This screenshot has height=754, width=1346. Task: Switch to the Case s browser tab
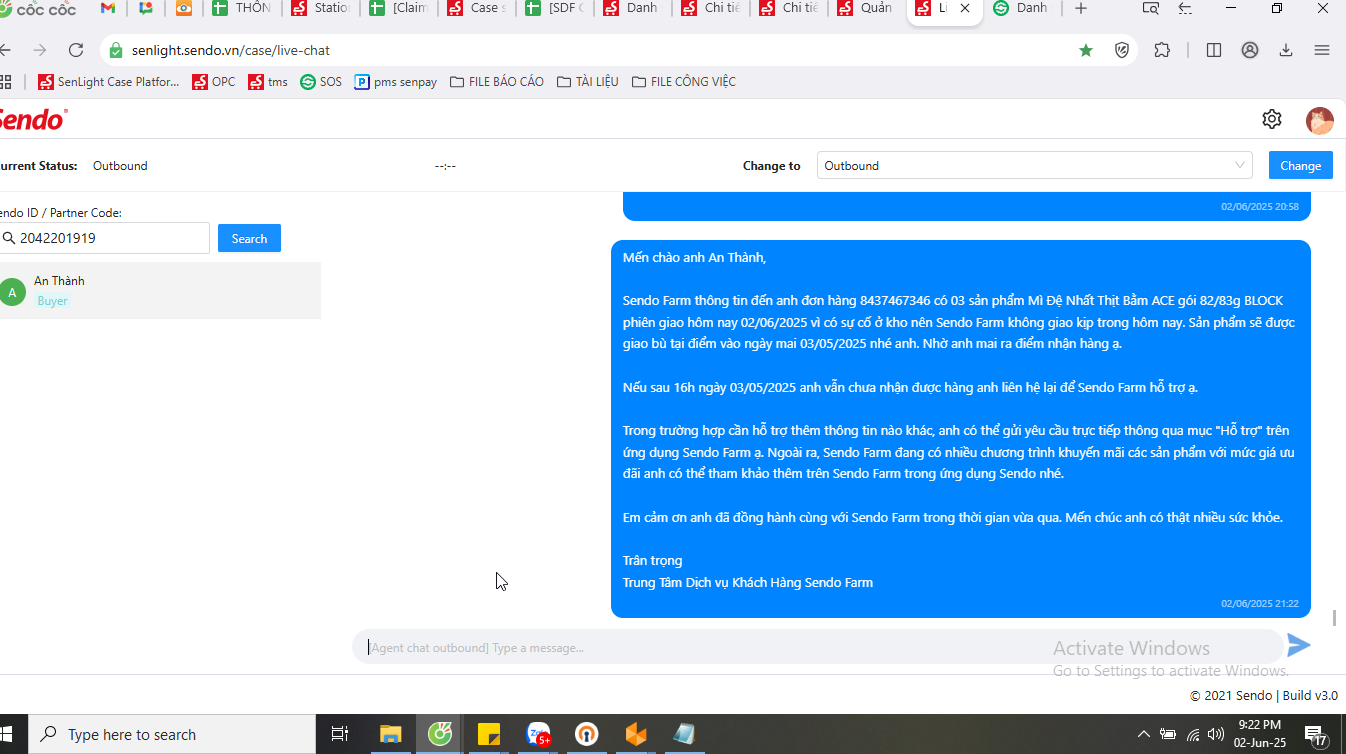tap(476, 8)
